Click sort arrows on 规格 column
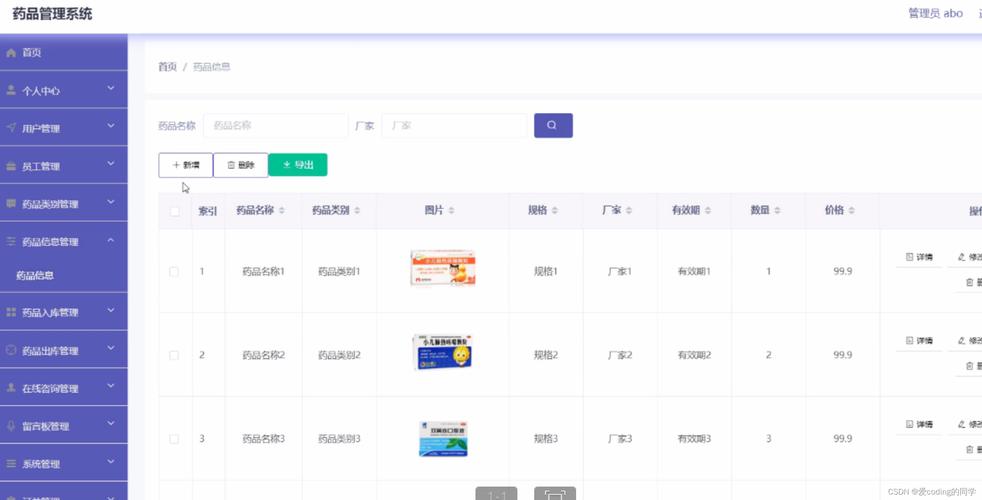This screenshot has width=982, height=500. pos(556,211)
